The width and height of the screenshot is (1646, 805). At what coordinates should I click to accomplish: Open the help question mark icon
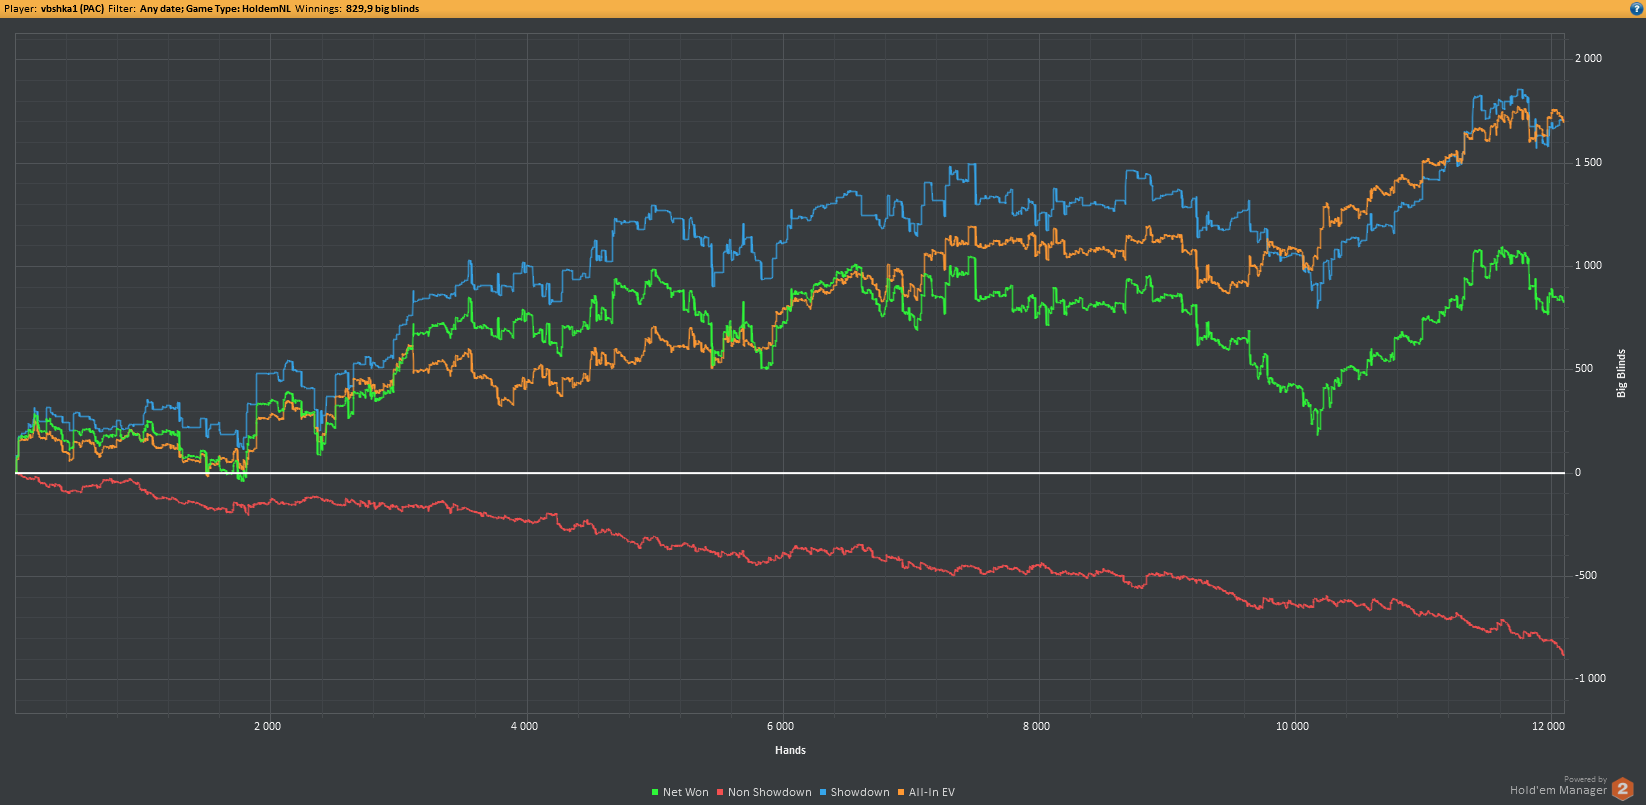click(x=1637, y=8)
